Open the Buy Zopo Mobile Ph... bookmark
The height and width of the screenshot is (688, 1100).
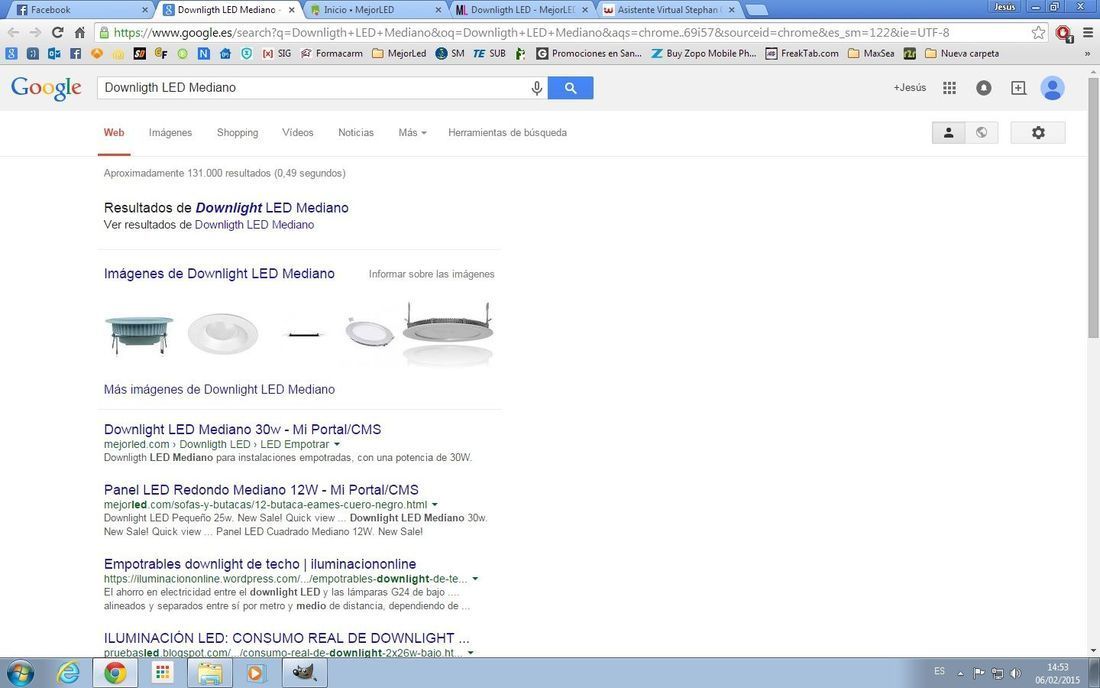tap(703, 53)
